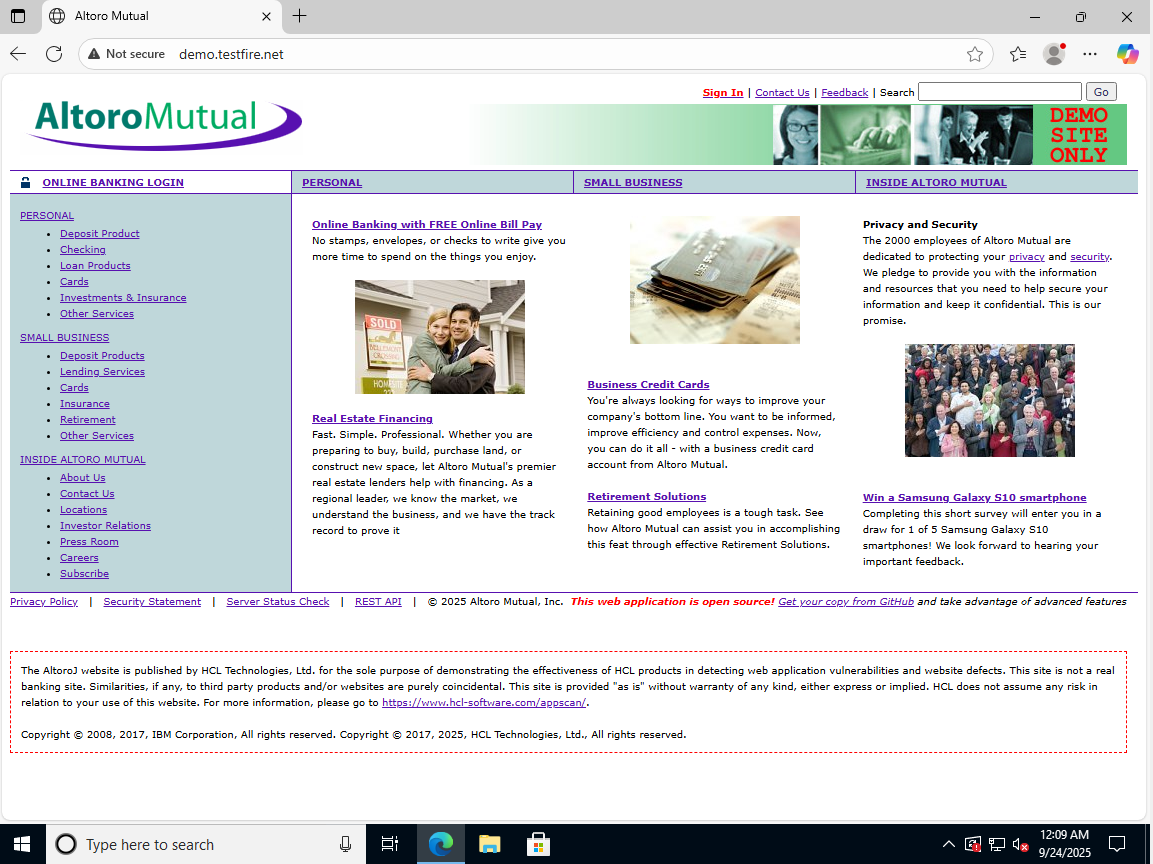Click the volume muted tray icon
The width and height of the screenshot is (1153, 864).
point(1020,844)
